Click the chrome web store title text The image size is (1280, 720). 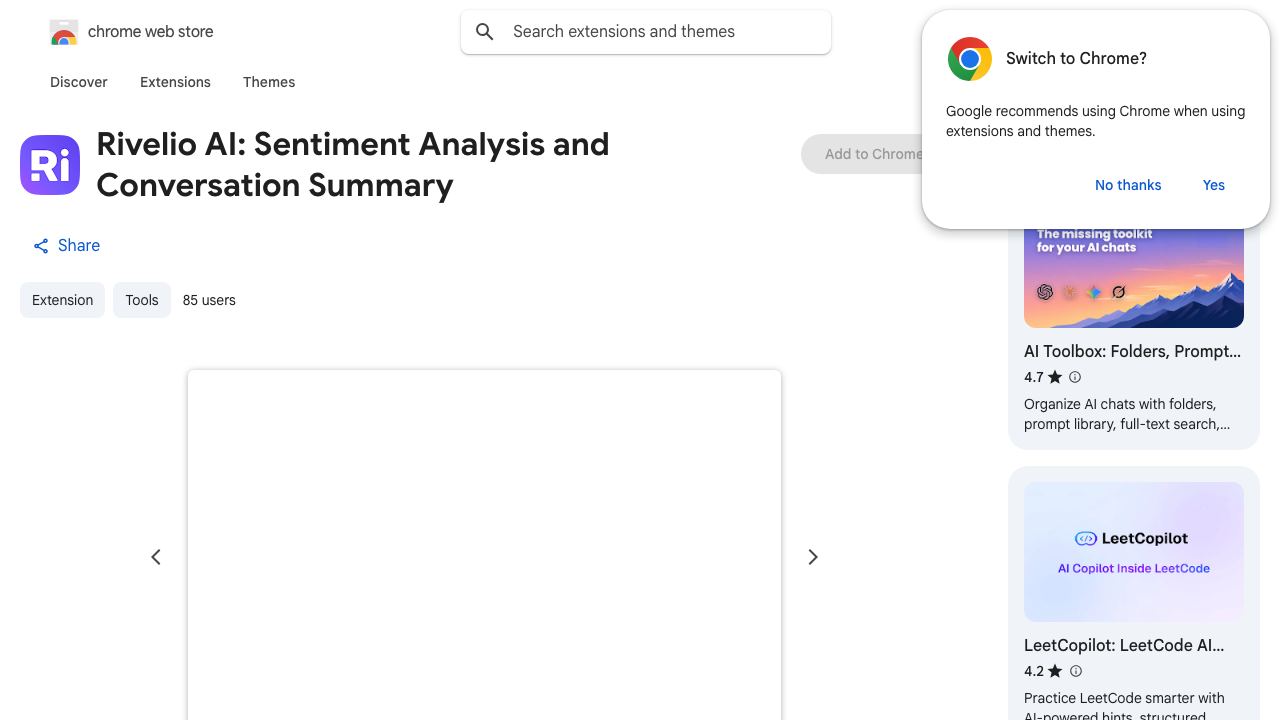(x=151, y=32)
